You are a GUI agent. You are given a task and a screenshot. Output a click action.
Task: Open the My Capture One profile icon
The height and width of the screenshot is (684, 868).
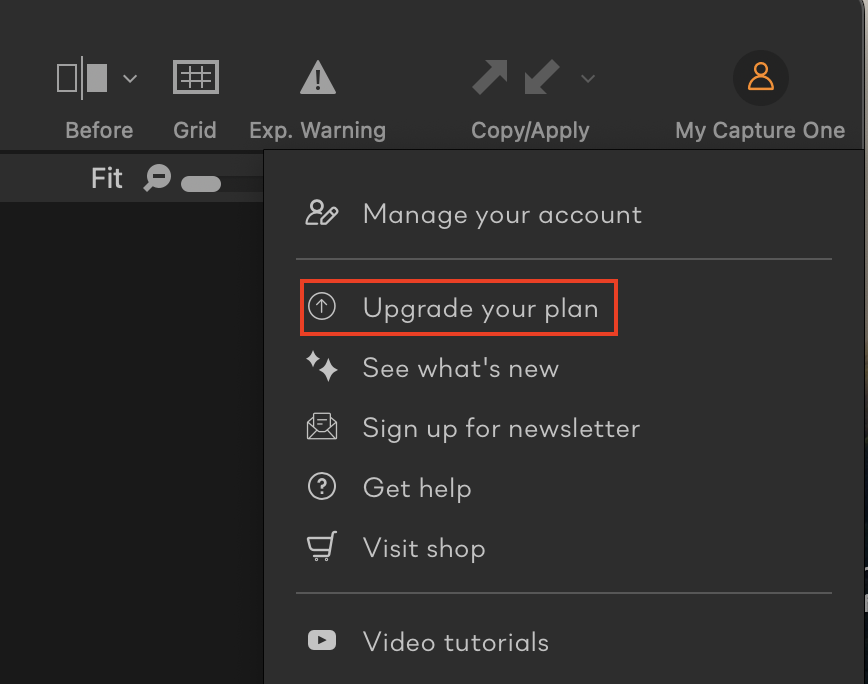coord(761,77)
